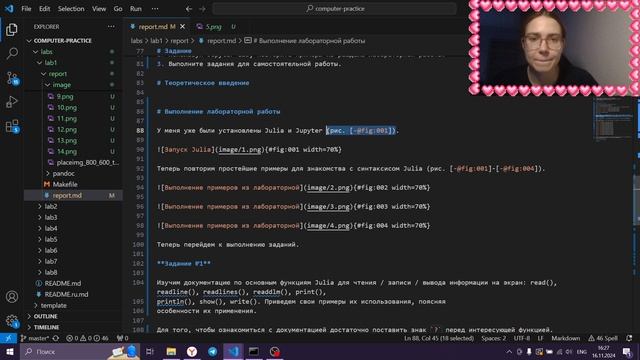Open the View menu
This screenshot has height=360, width=640.
pos(99,9)
